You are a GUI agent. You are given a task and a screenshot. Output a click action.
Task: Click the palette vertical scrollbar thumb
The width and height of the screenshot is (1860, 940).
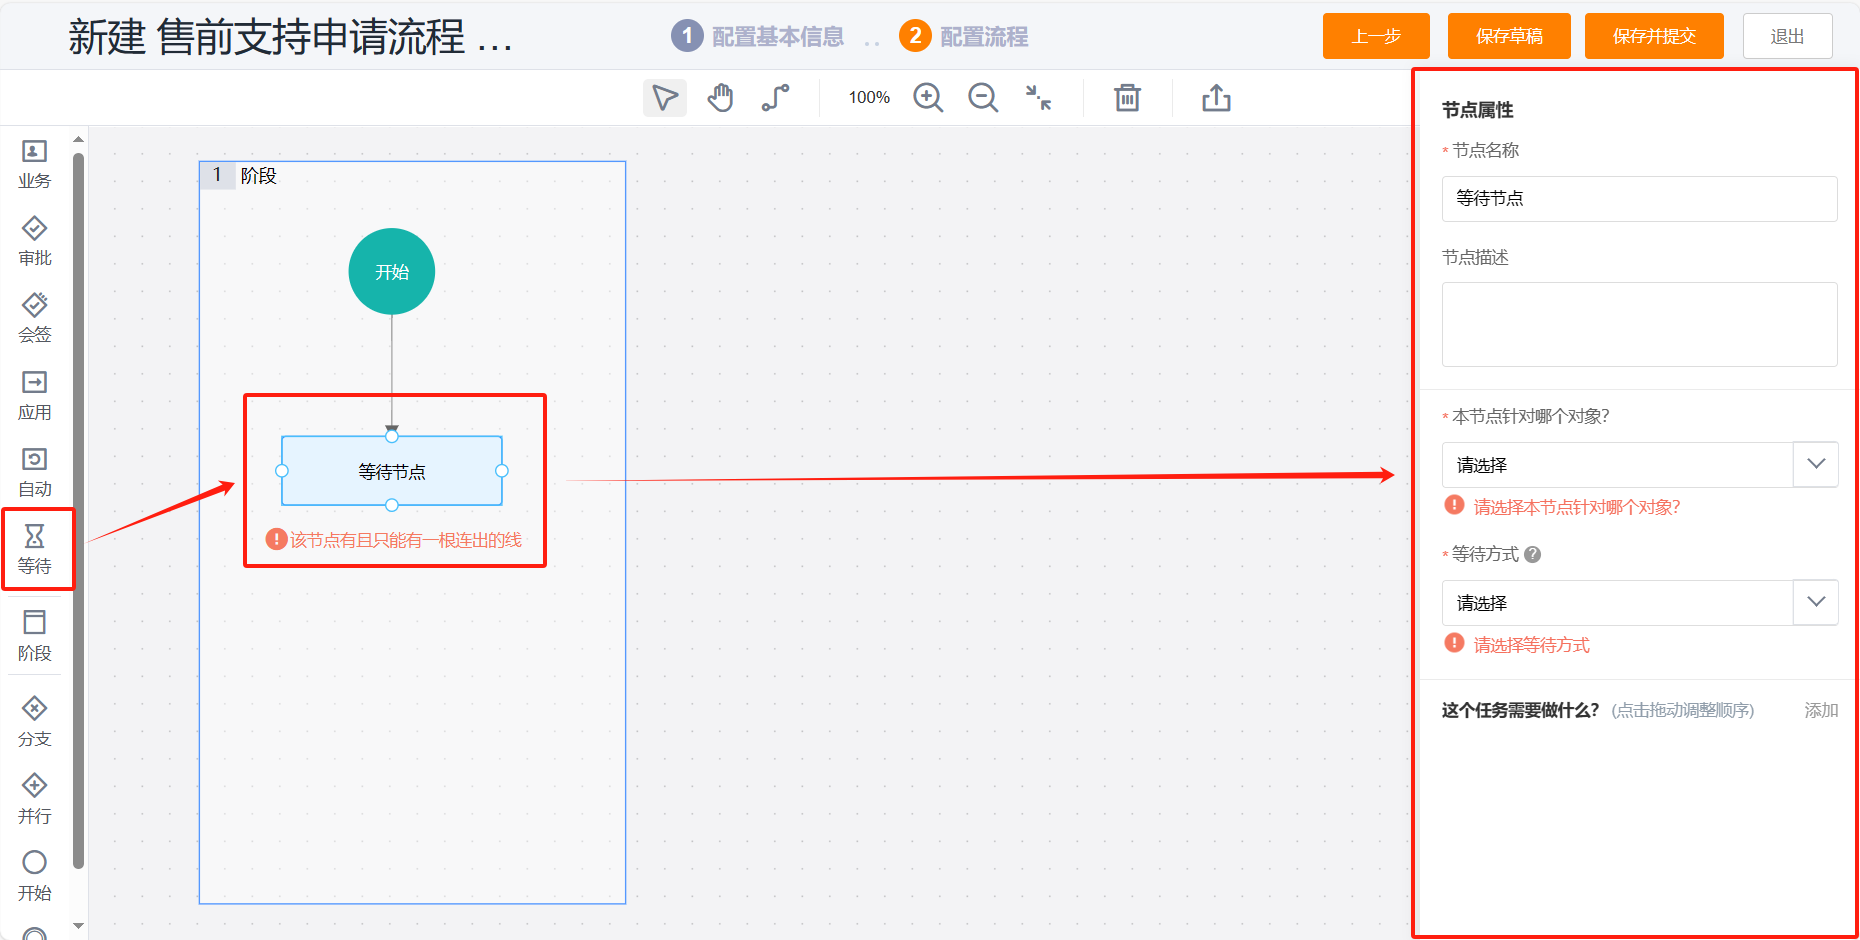click(x=78, y=510)
